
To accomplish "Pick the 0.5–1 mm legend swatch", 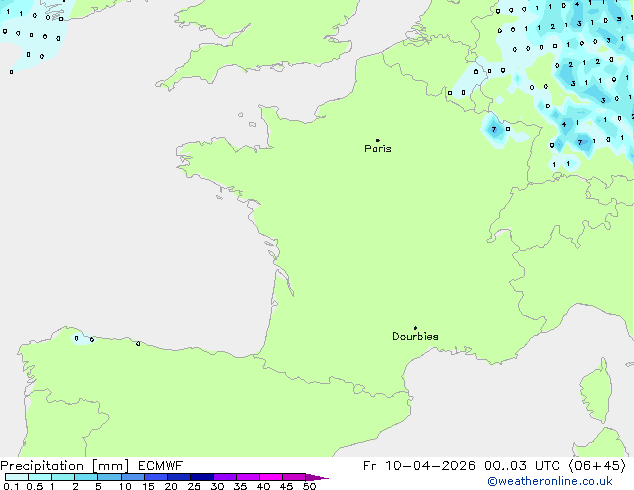I will 40,477.
